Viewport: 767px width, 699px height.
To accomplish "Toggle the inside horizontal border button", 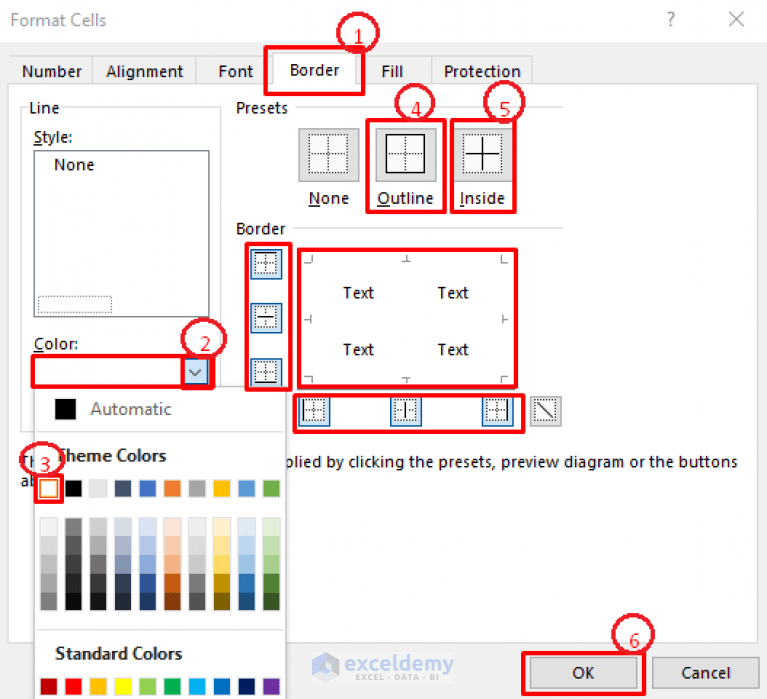I will 266,318.
